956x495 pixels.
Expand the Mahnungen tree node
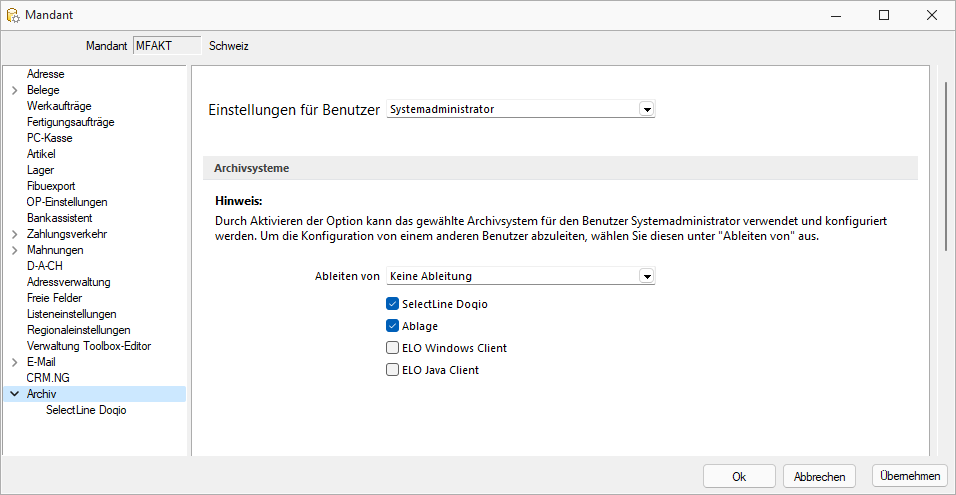click(15, 250)
